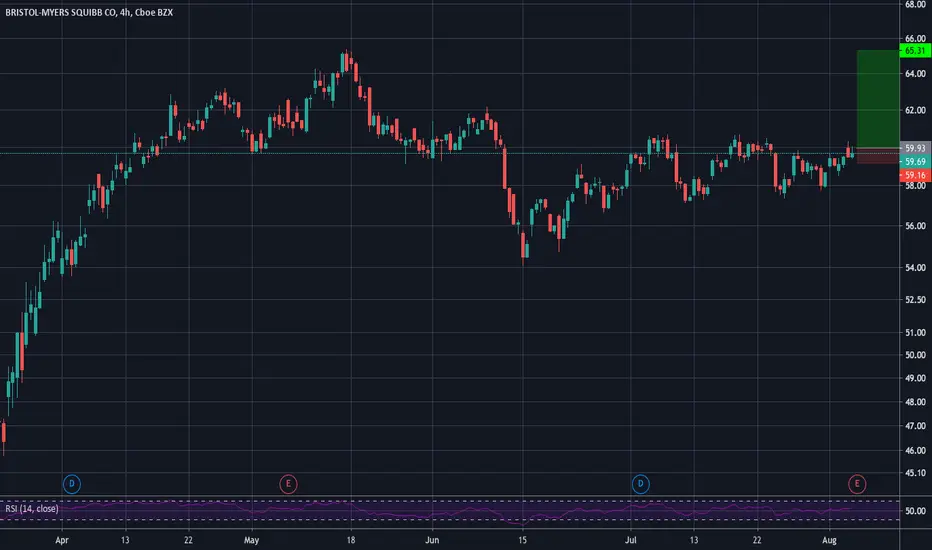Click the Jul date label on time axis
The image size is (932, 550).
coord(630,540)
